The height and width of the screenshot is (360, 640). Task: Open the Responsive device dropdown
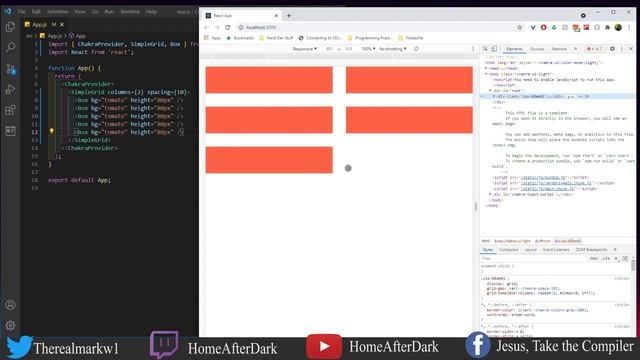304,49
